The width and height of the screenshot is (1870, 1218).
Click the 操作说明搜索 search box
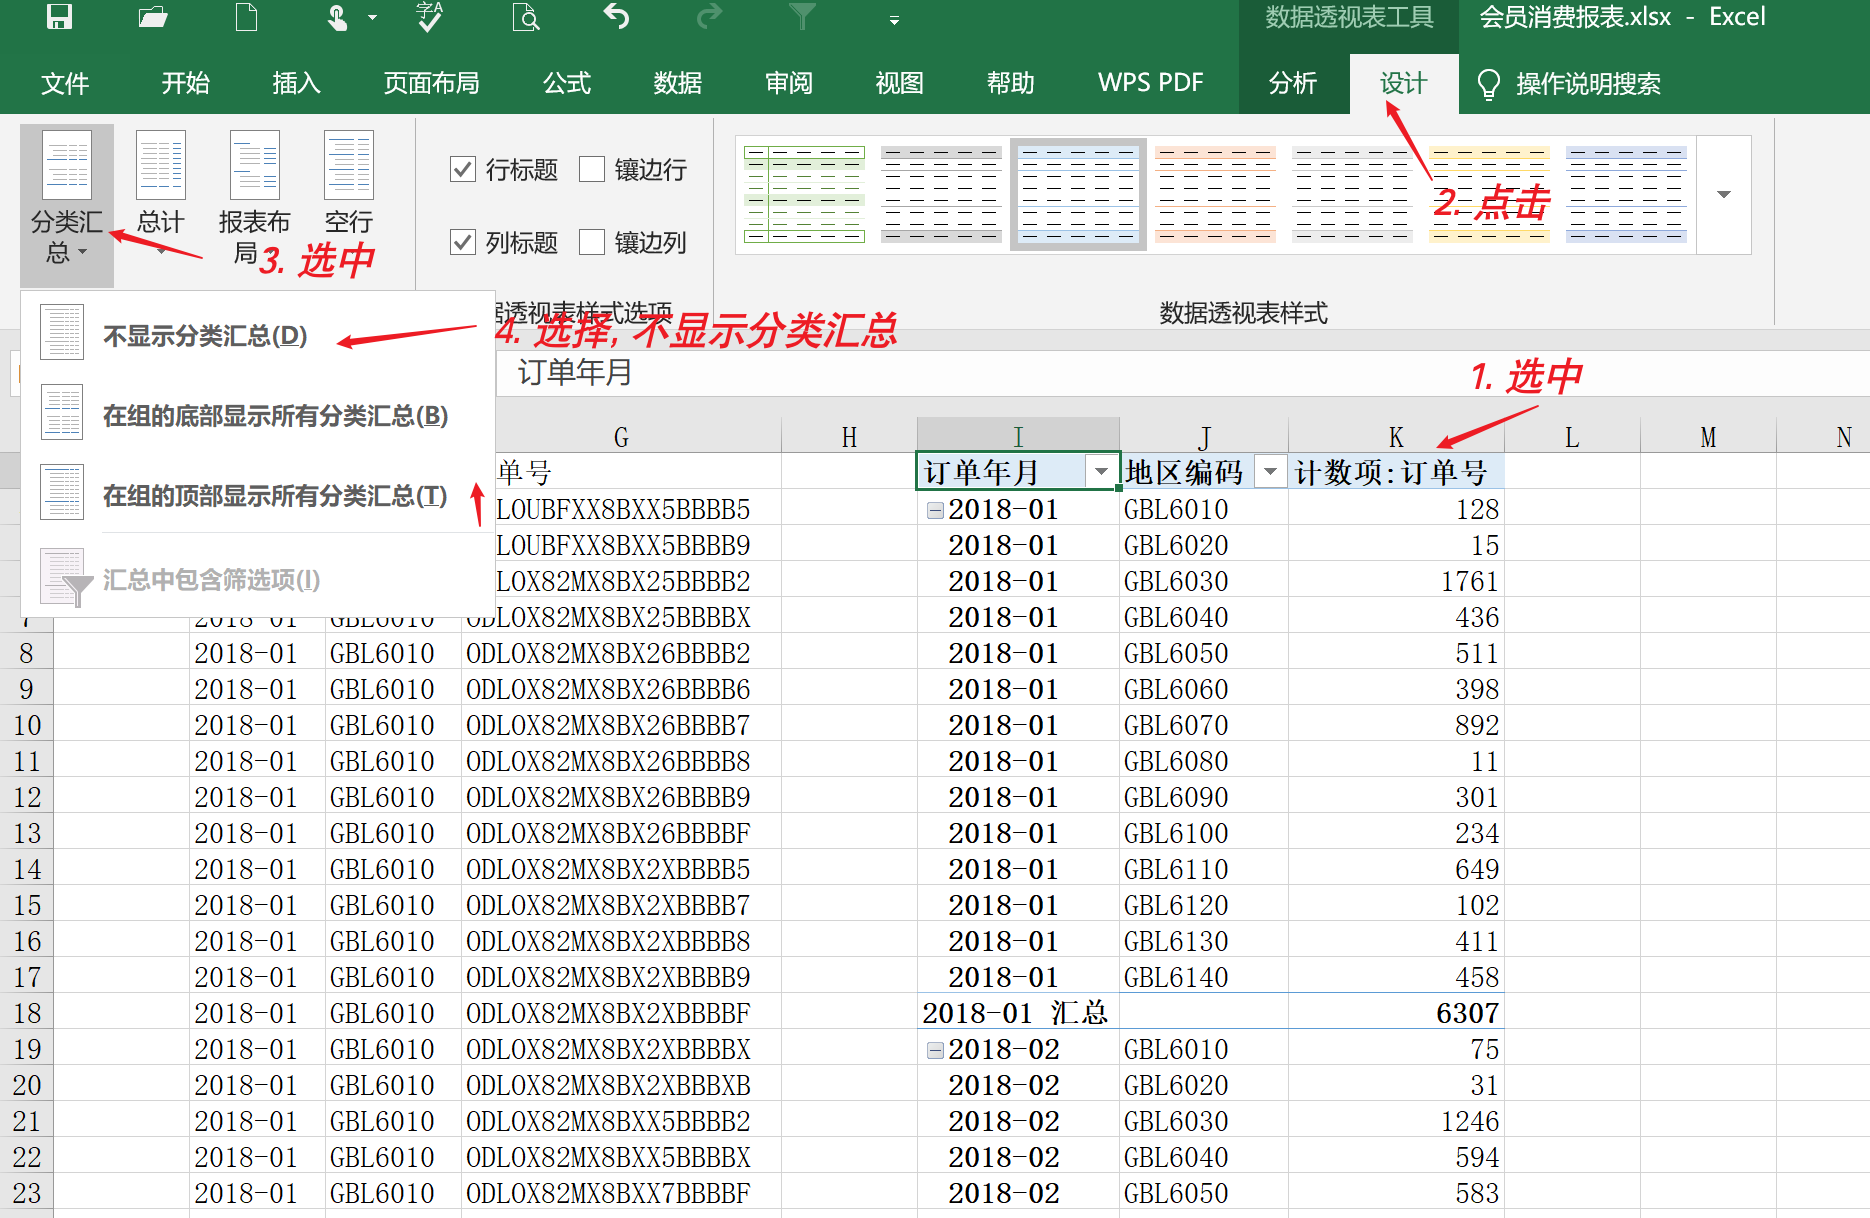tap(1588, 84)
